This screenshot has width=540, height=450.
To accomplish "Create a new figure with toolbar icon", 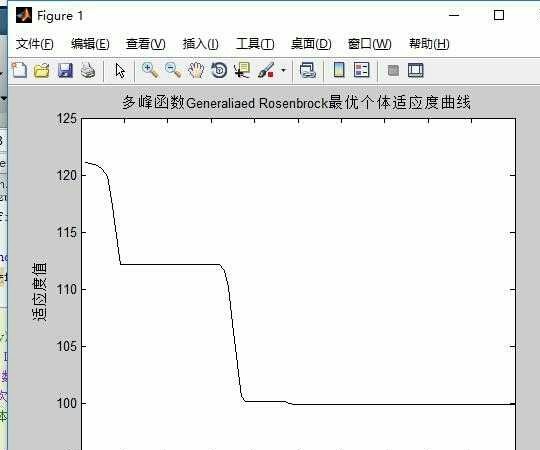I will [19, 70].
